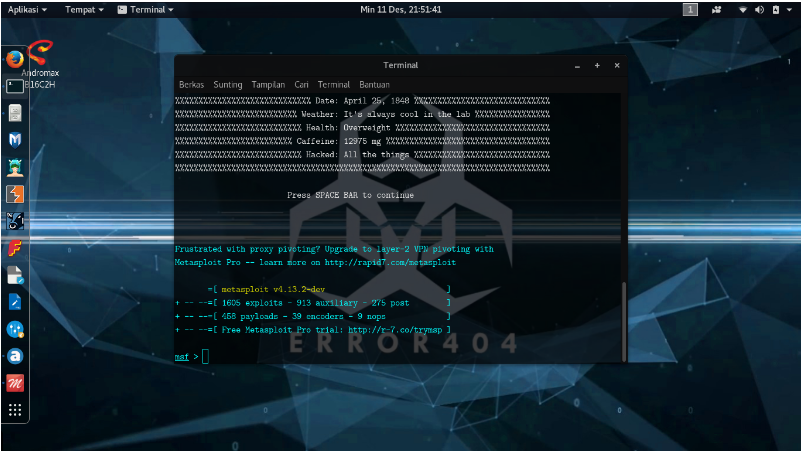Open the Tampilan menu in Terminal
The width and height of the screenshot is (802, 451).
tap(268, 85)
